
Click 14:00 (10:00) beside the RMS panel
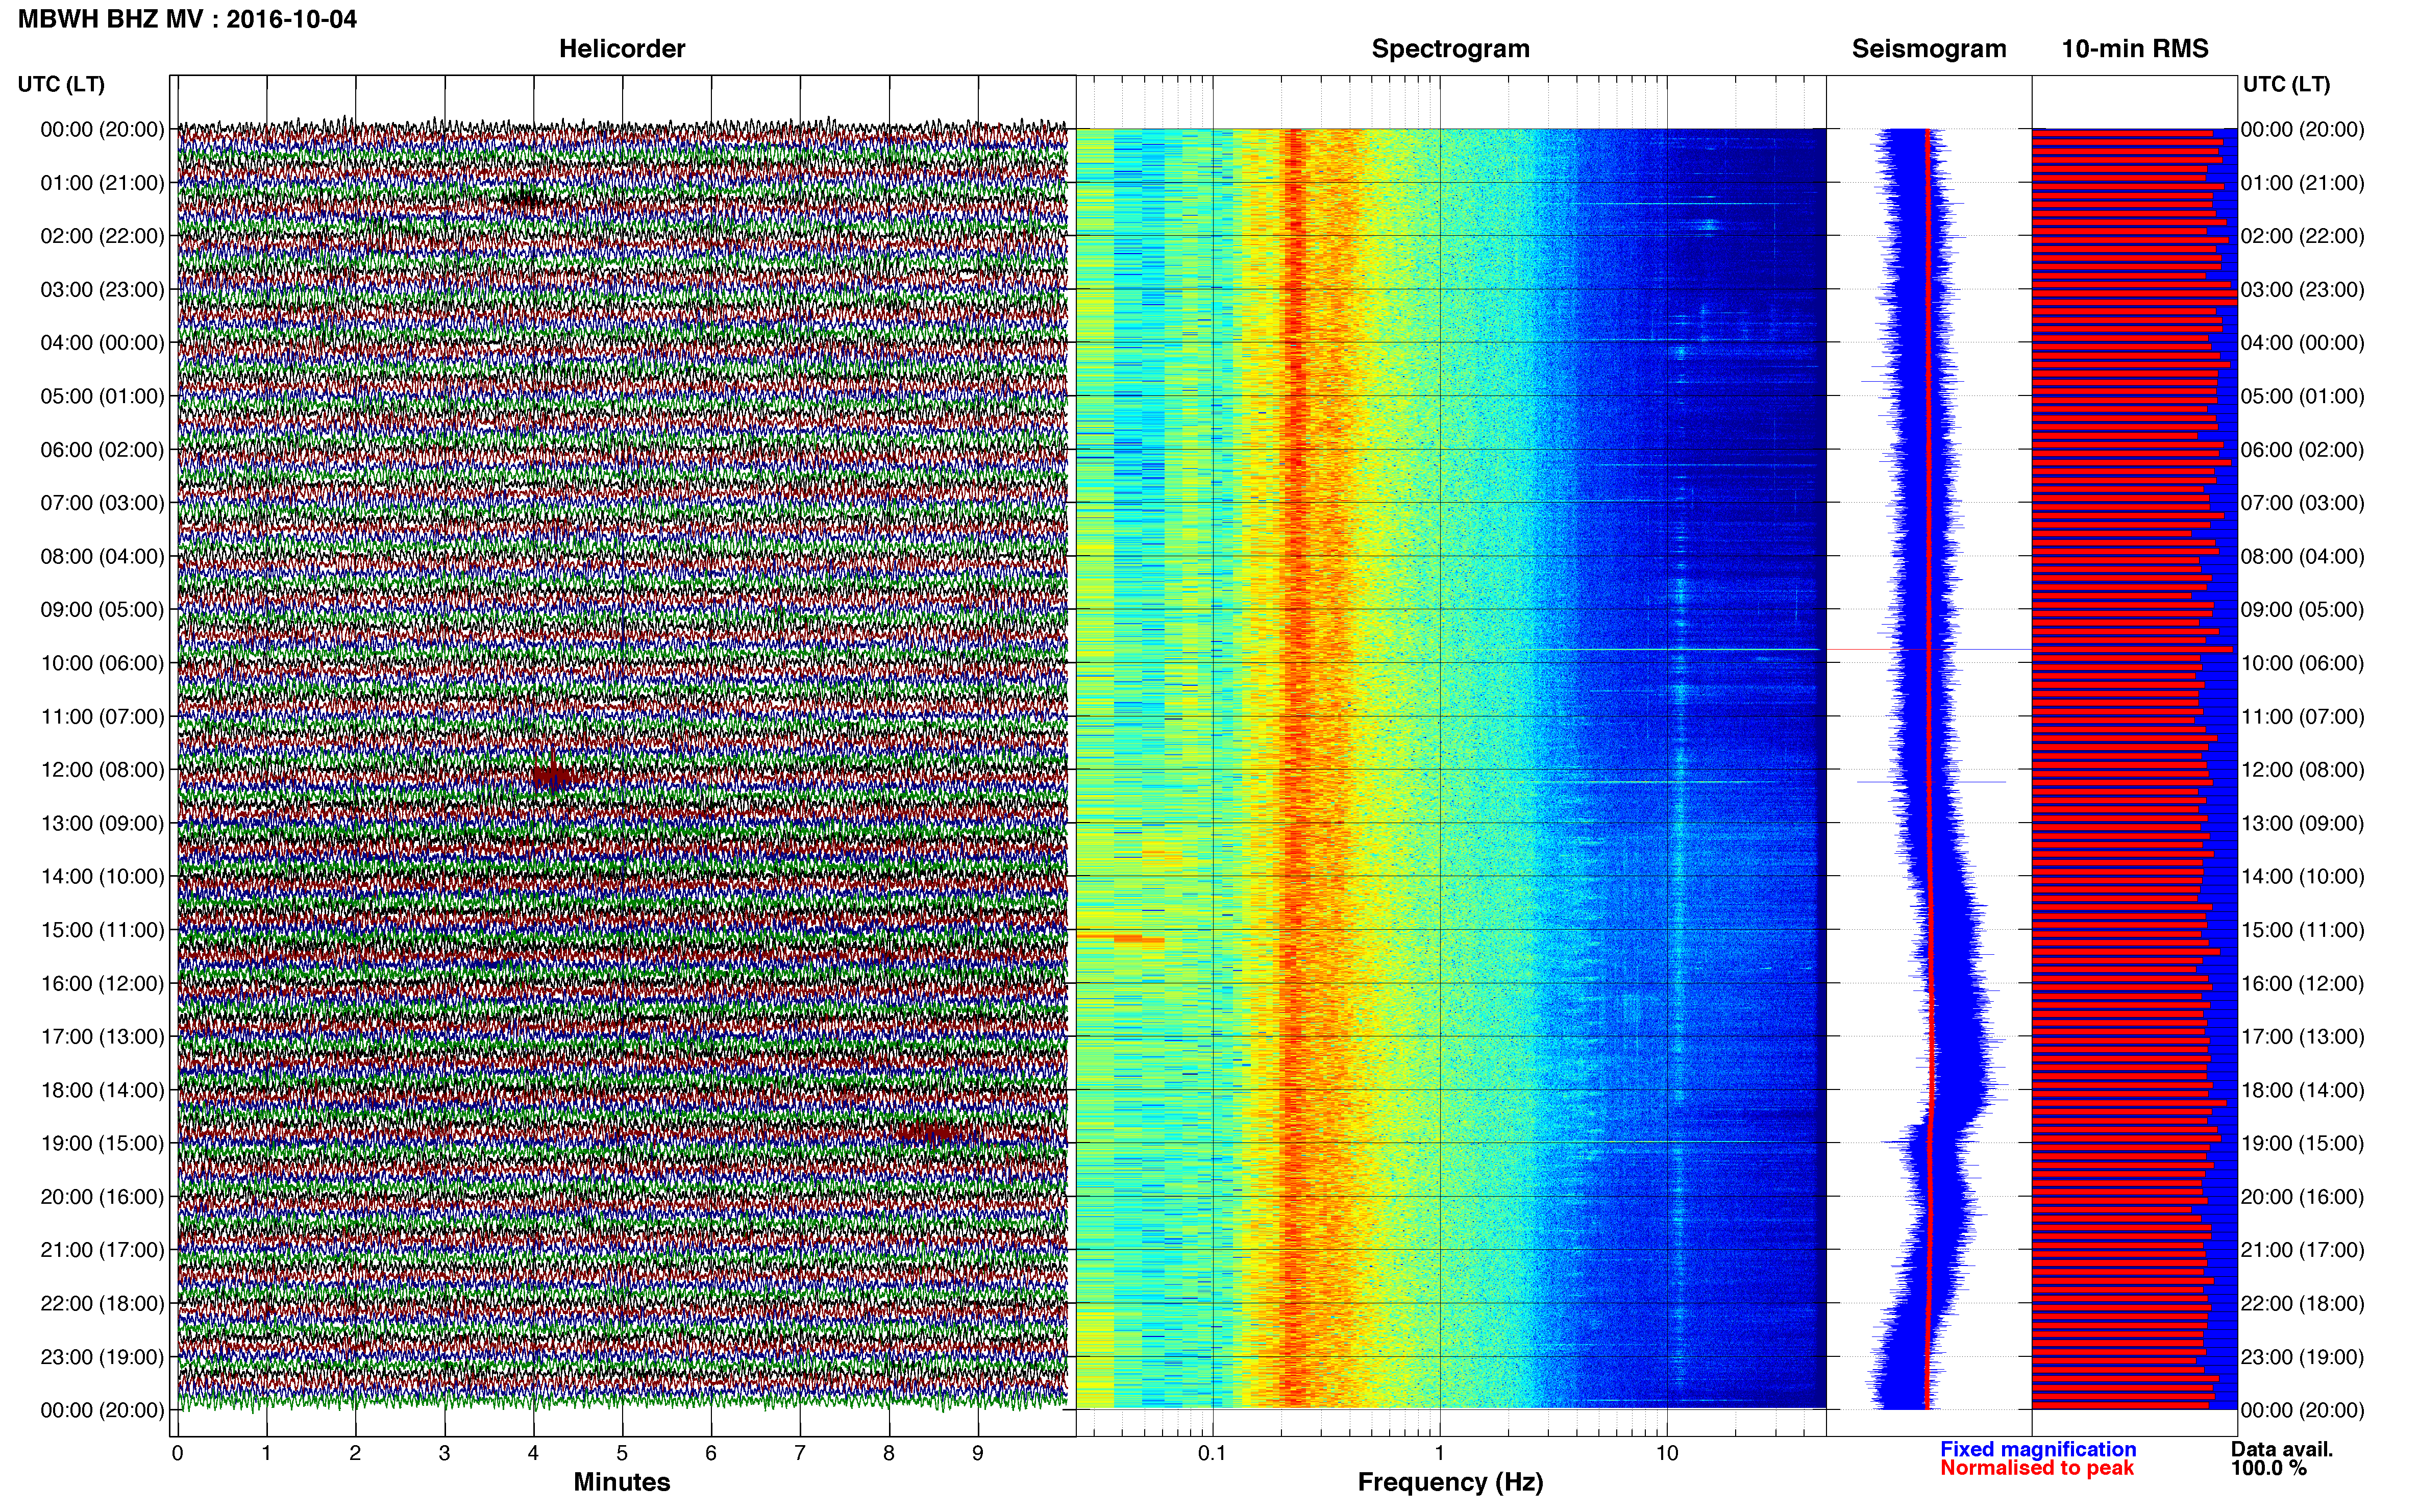click(x=2302, y=877)
